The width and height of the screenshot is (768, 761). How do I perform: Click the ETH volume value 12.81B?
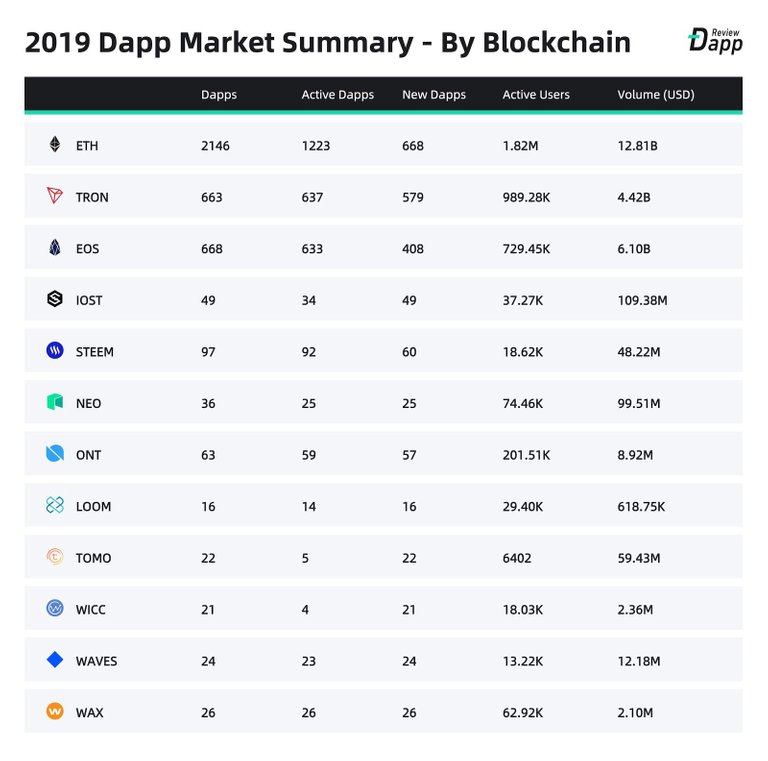tap(637, 146)
